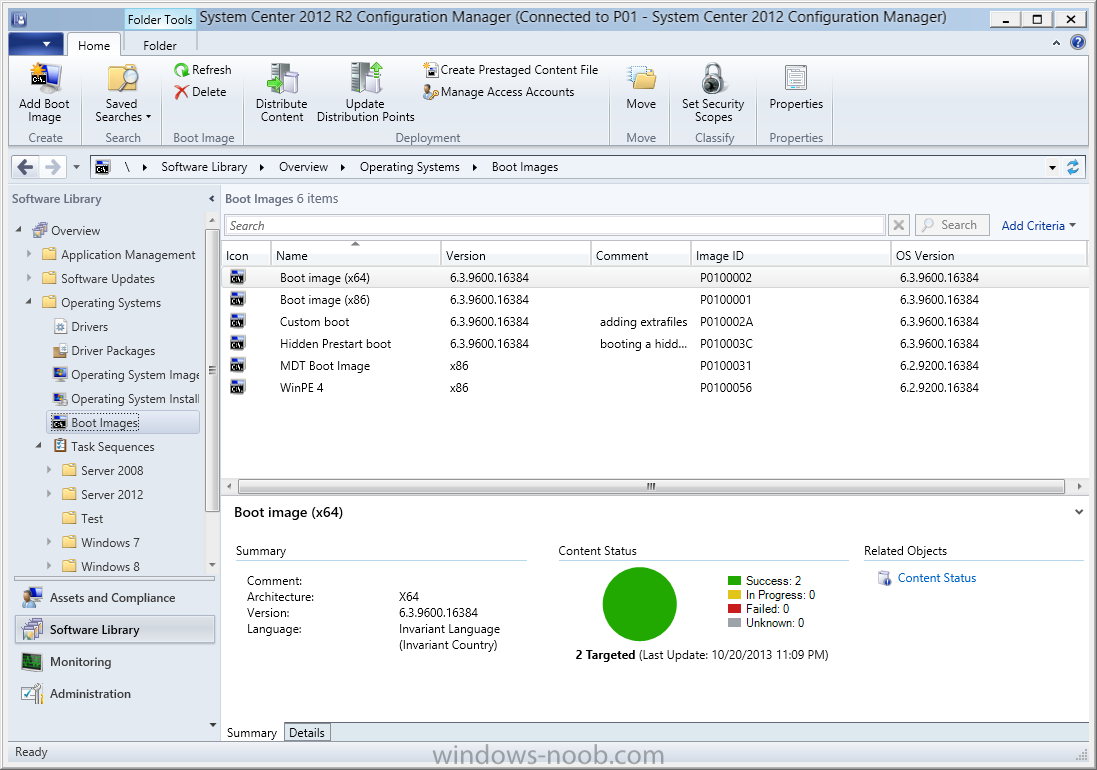1097x770 pixels.
Task: Switch to the Home ribbon tab
Action: coord(94,45)
